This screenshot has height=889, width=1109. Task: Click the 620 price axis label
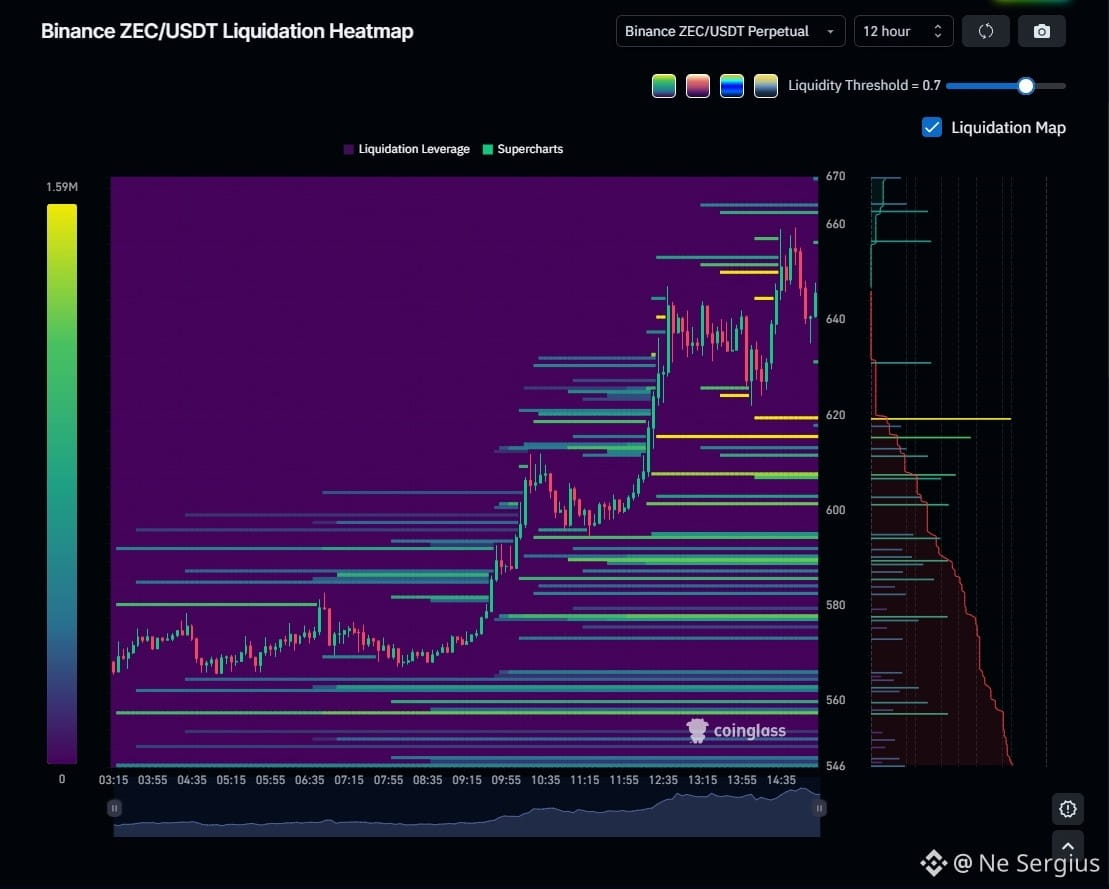tap(835, 415)
